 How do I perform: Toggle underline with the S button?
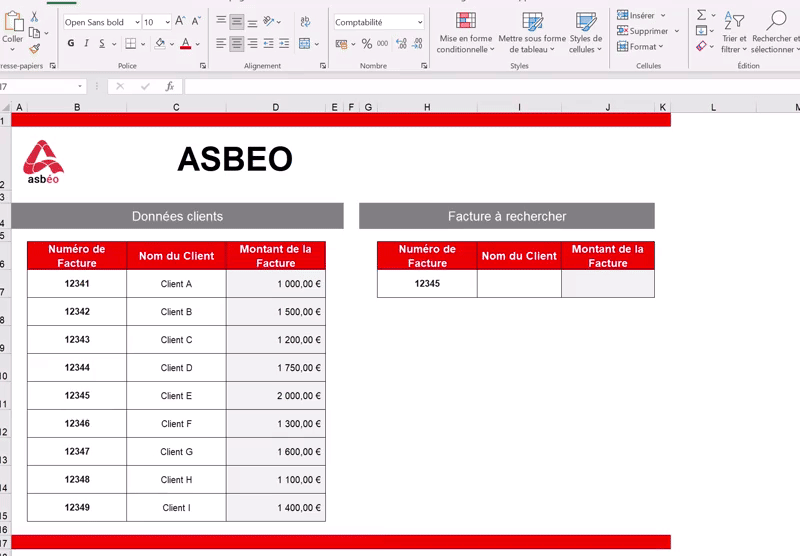(102, 43)
